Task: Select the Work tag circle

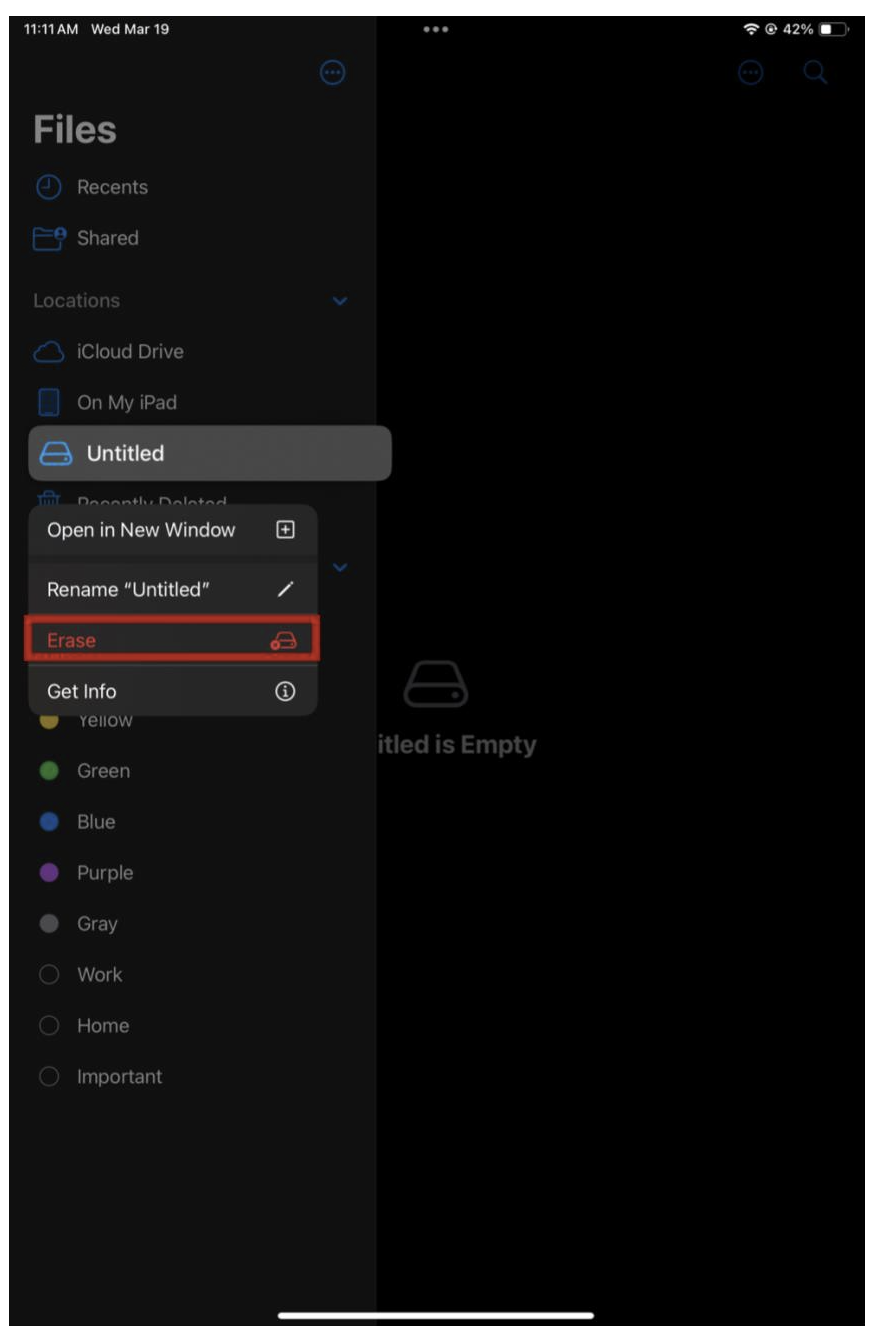Action: click(49, 975)
